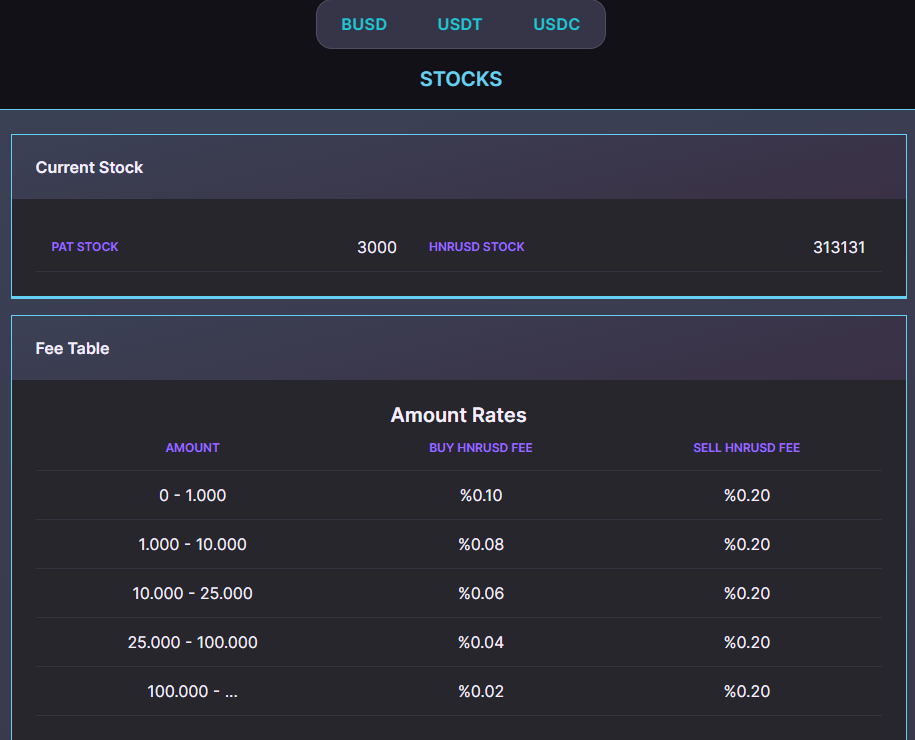Click the %0.10 buy fee value
The height and width of the screenshot is (740, 915).
tap(480, 495)
